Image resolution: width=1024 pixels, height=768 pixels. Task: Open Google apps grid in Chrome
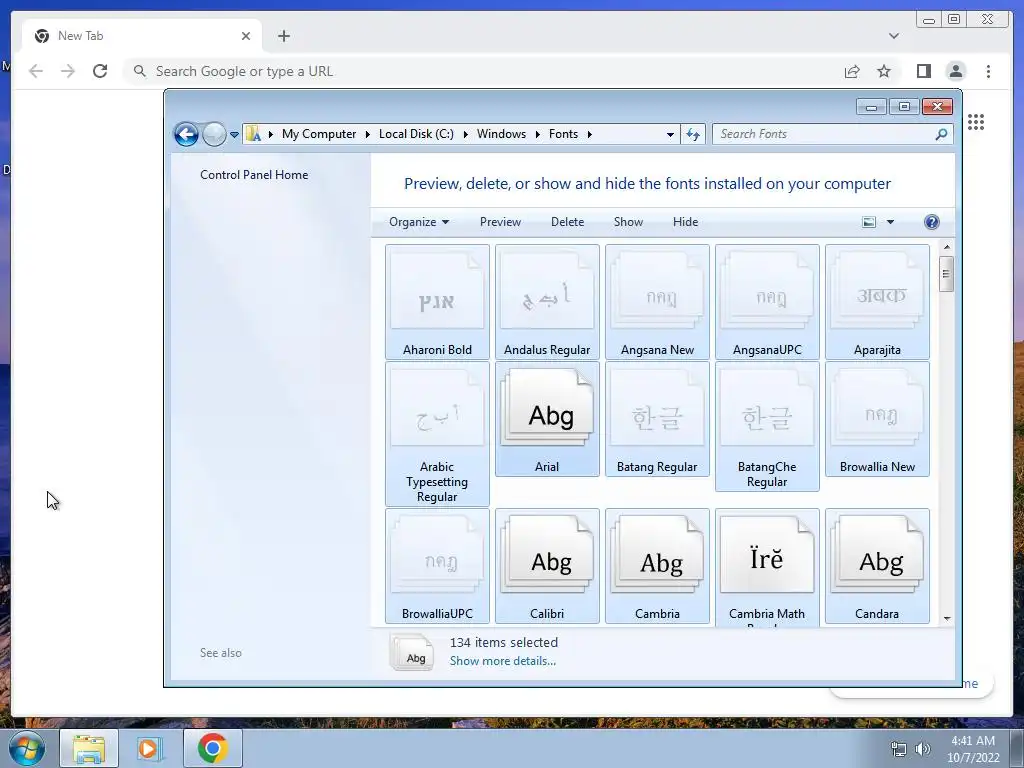976,122
